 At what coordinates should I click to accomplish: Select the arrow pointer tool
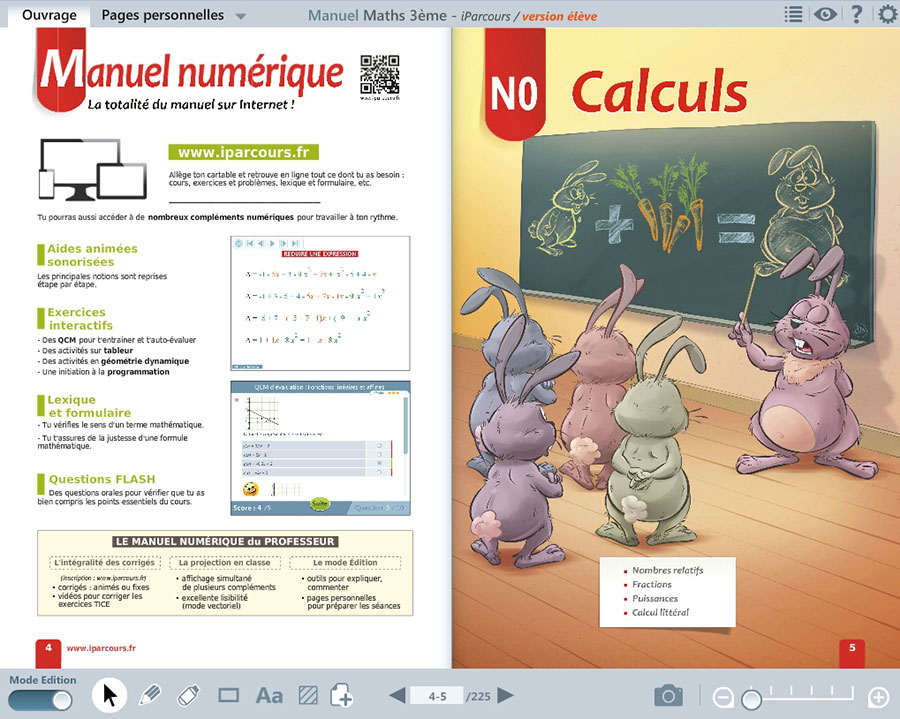coord(109,695)
